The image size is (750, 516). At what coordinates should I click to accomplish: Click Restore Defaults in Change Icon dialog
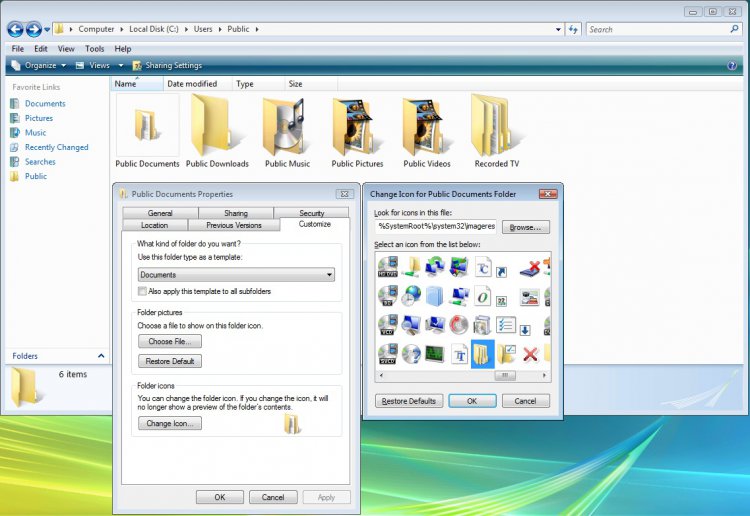tap(409, 401)
